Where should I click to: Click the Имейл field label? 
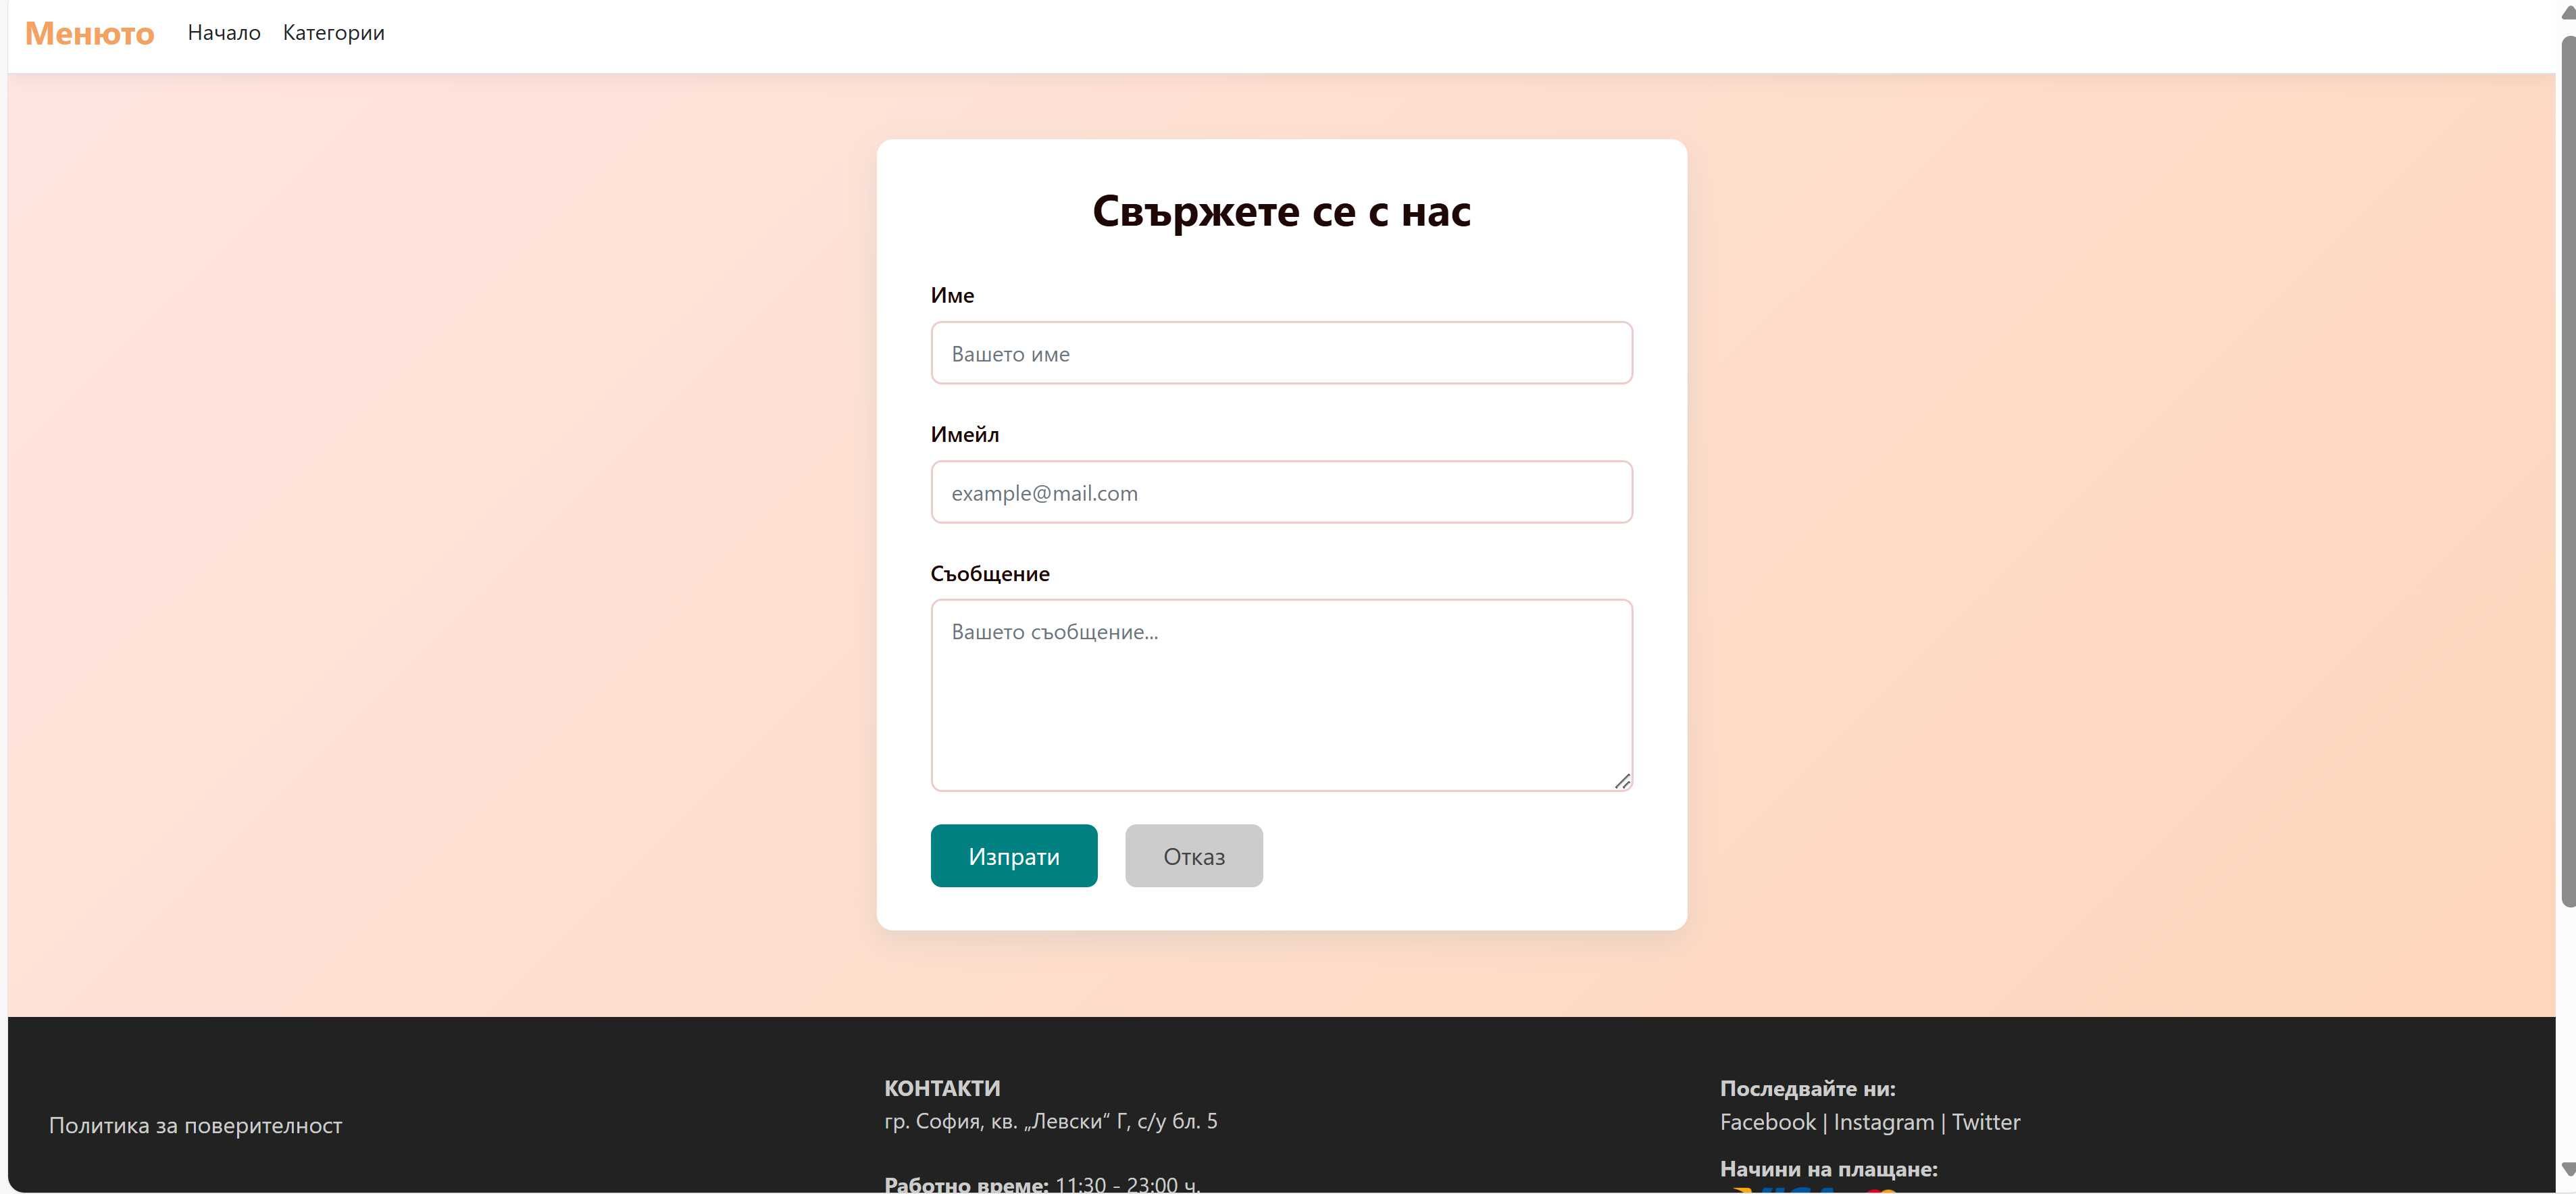pyautogui.click(x=965, y=434)
